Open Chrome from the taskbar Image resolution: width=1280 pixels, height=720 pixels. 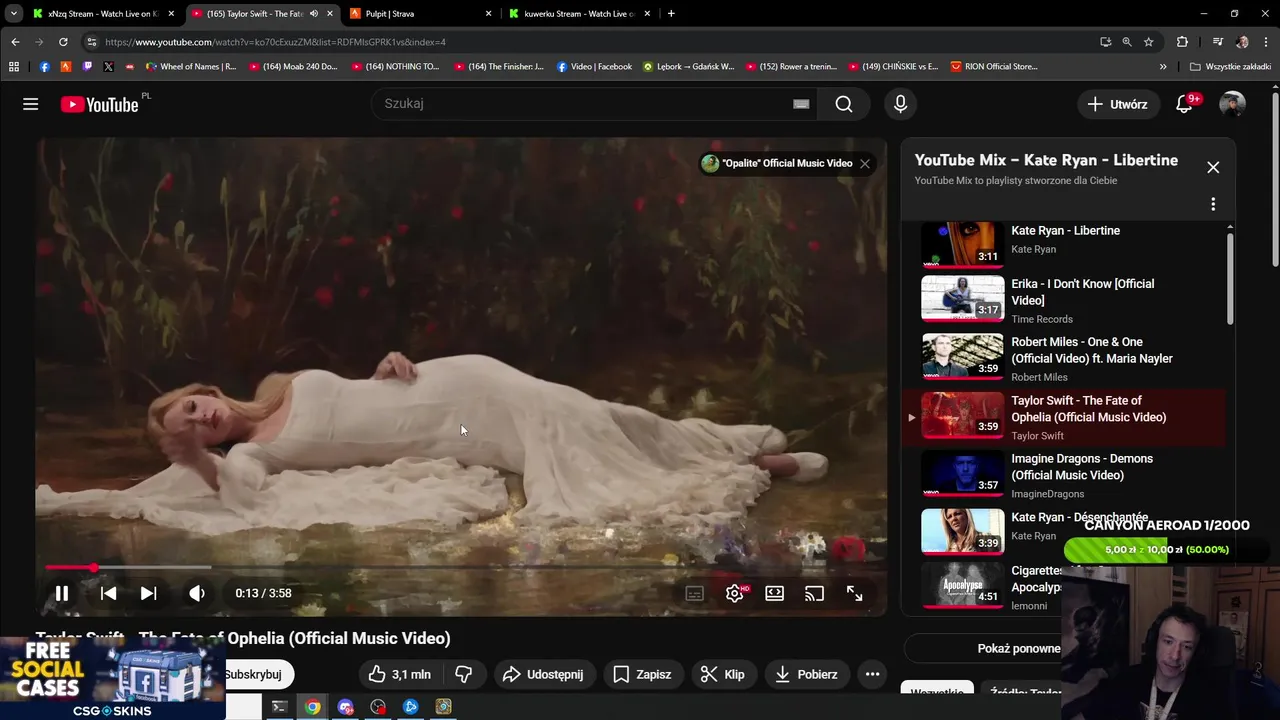point(313,707)
